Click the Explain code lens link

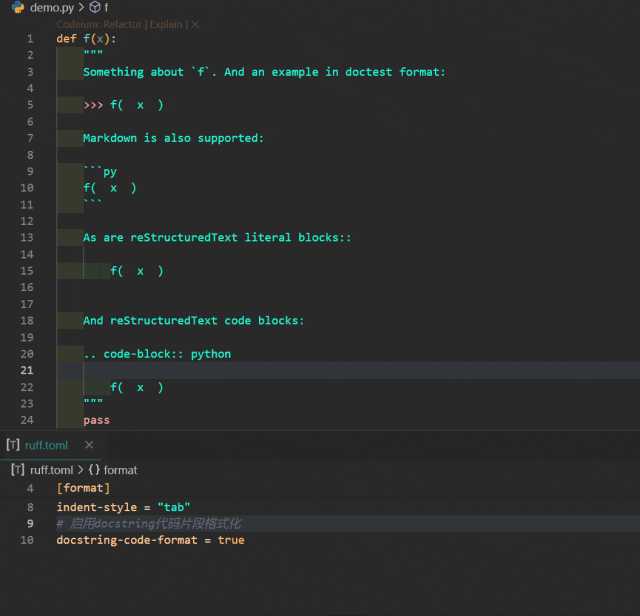(166, 25)
